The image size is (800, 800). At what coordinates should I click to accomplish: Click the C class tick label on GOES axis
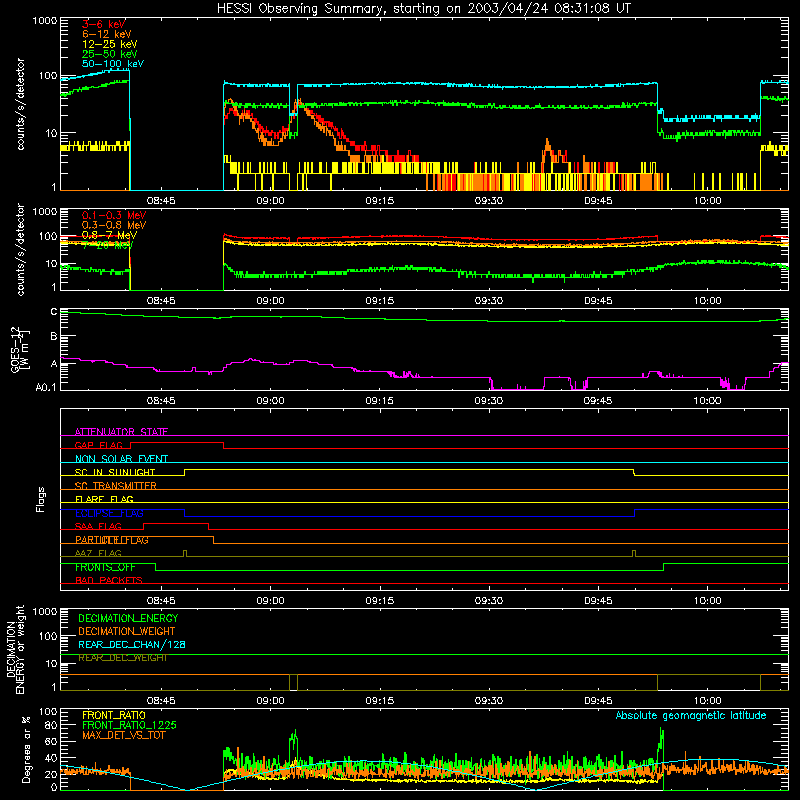(54, 312)
